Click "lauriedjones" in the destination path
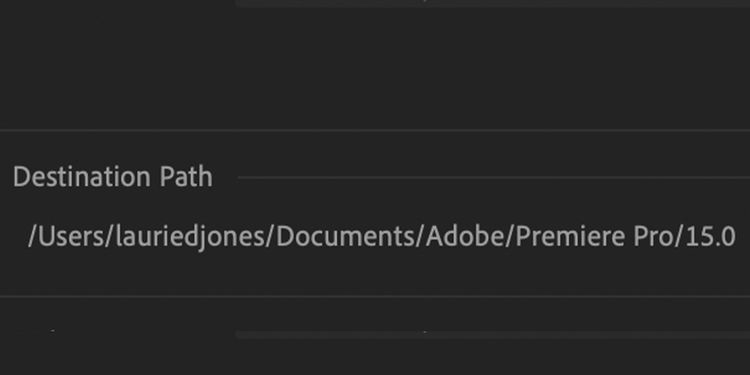This screenshot has height=375, width=750. pyautogui.click(x=190, y=238)
